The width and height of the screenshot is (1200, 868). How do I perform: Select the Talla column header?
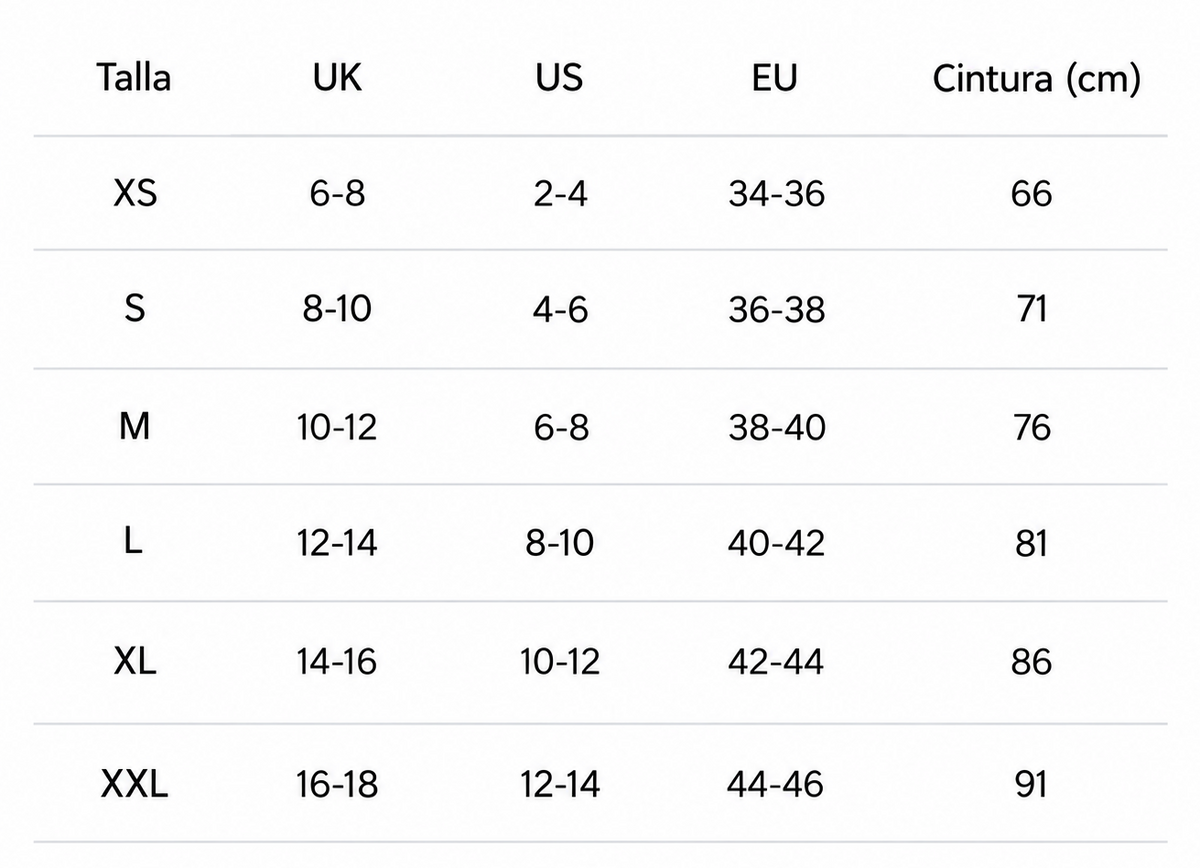coord(134,77)
